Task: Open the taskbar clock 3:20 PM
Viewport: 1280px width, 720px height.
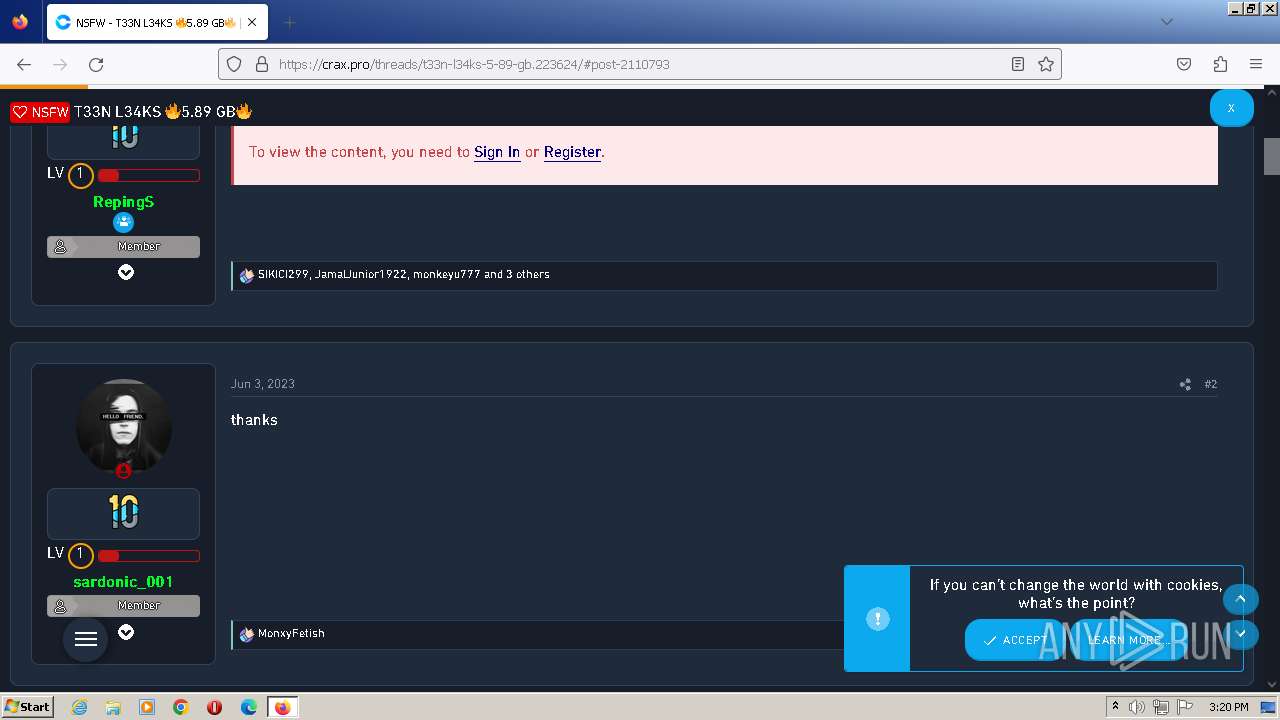Action: [x=1228, y=707]
